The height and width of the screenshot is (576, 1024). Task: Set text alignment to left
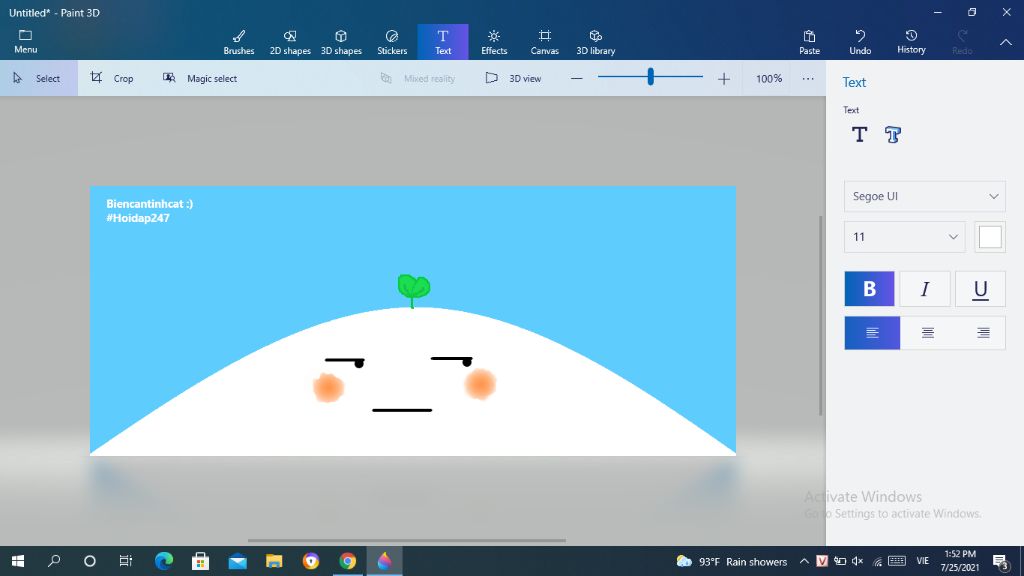pos(872,333)
